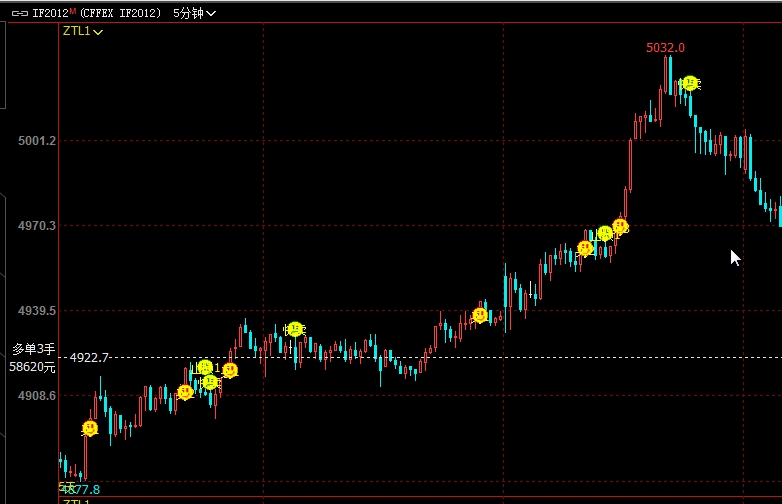The width and height of the screenshot is (782, 504).
Task: Click the leftmost smiley in the 4970.3 trio
Action: 585,248
